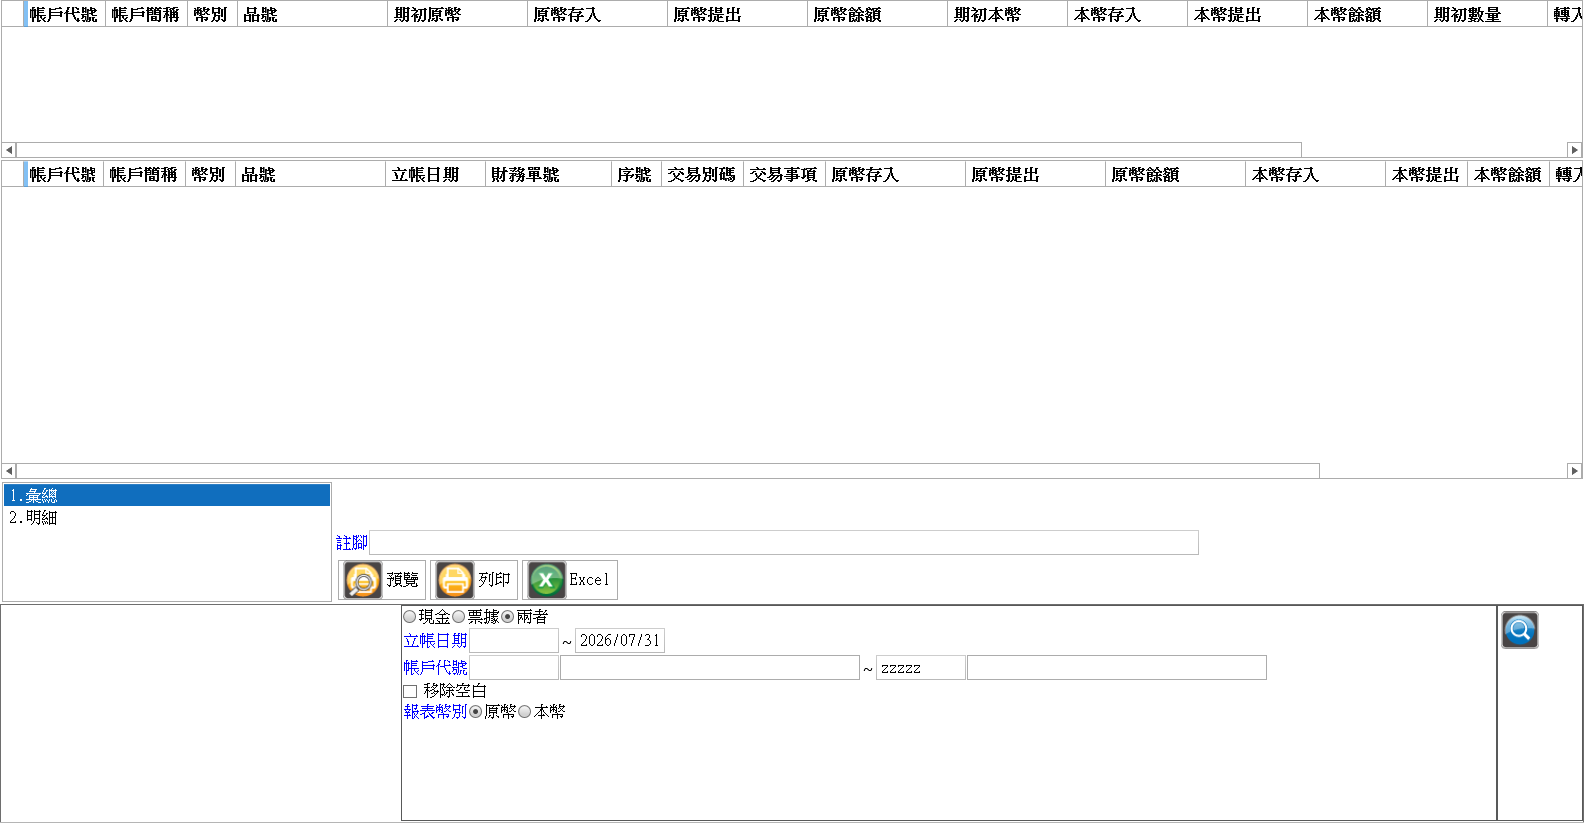Click top grid right scroll arrow

pos(1574,150)
